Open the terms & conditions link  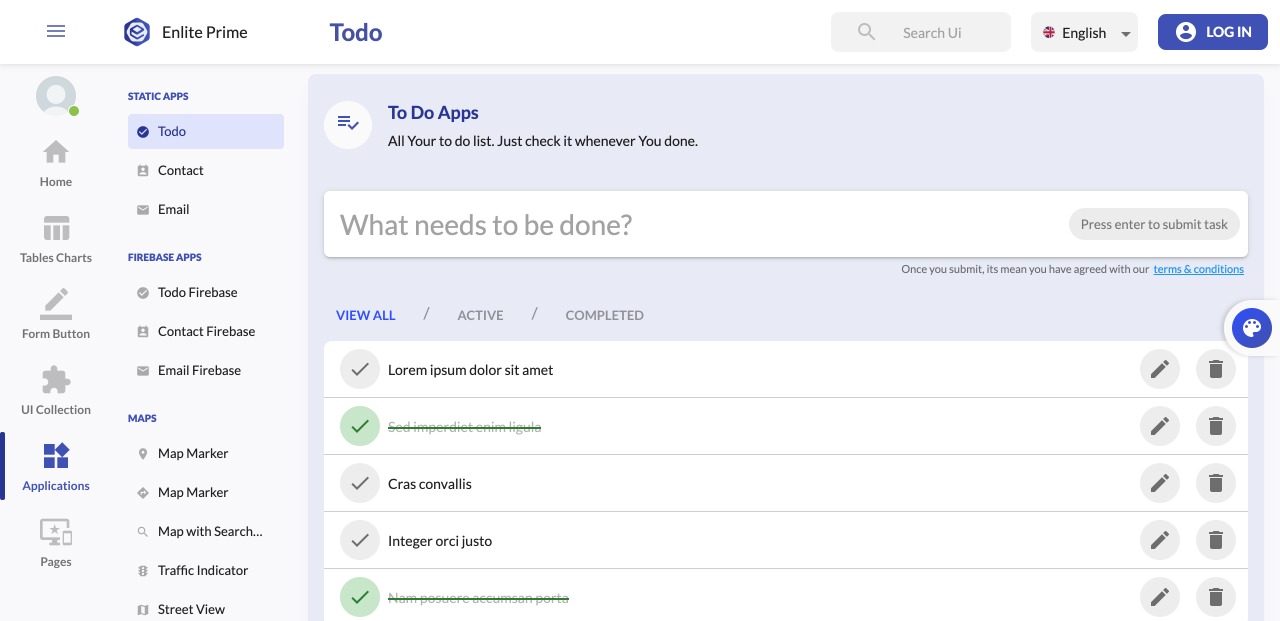(1198, 269)
